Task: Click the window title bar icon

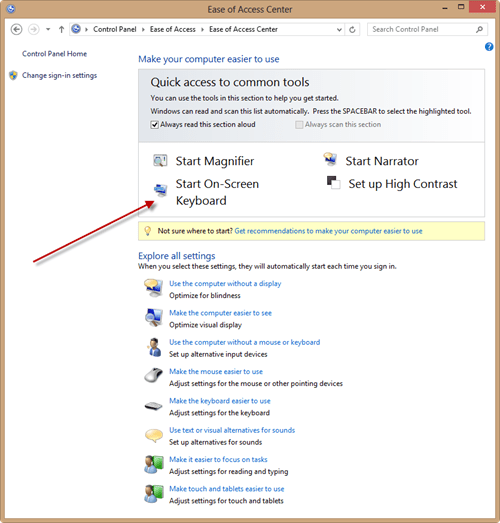Action: click(x=11, y=9)
